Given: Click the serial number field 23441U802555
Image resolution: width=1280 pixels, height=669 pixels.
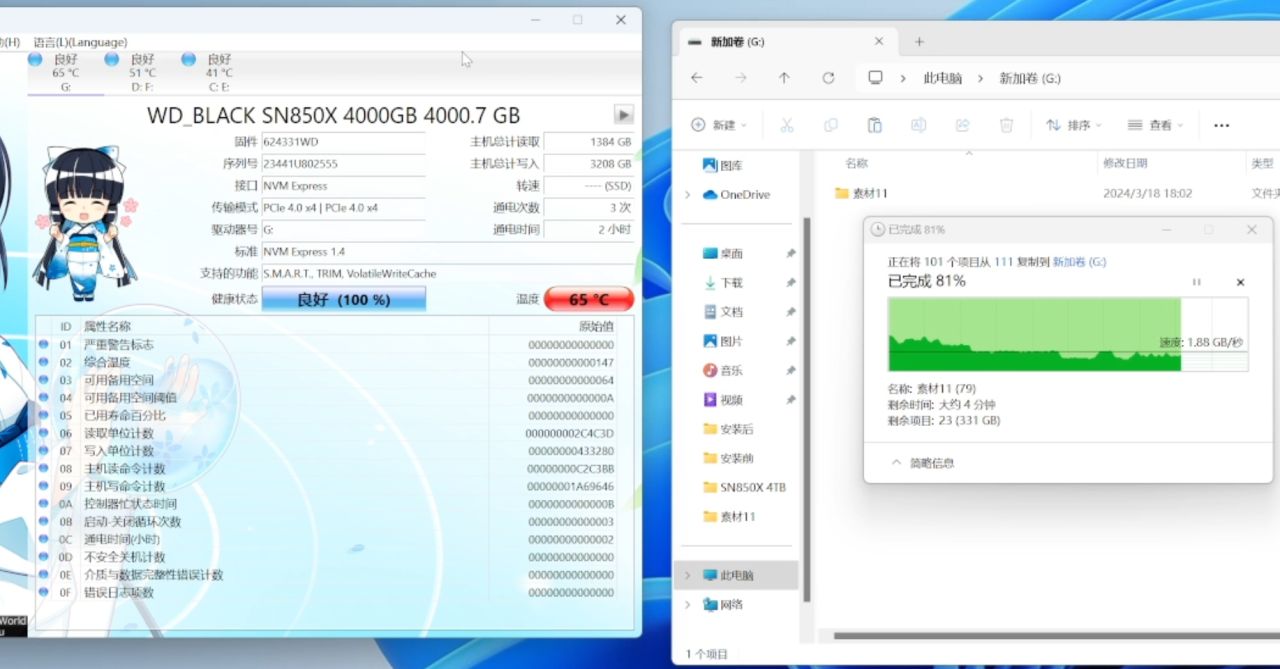Looking at the screenshot, I should [x=343, y=164].
